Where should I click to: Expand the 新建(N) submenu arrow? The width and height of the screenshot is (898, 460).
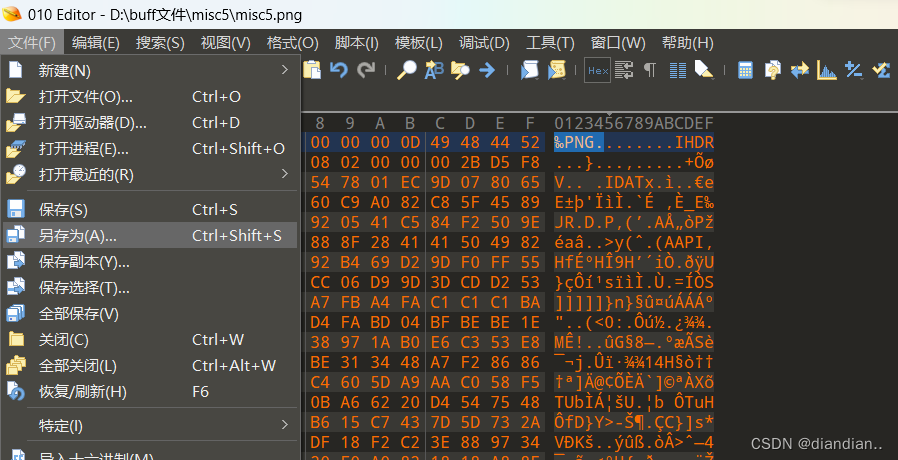285,70
